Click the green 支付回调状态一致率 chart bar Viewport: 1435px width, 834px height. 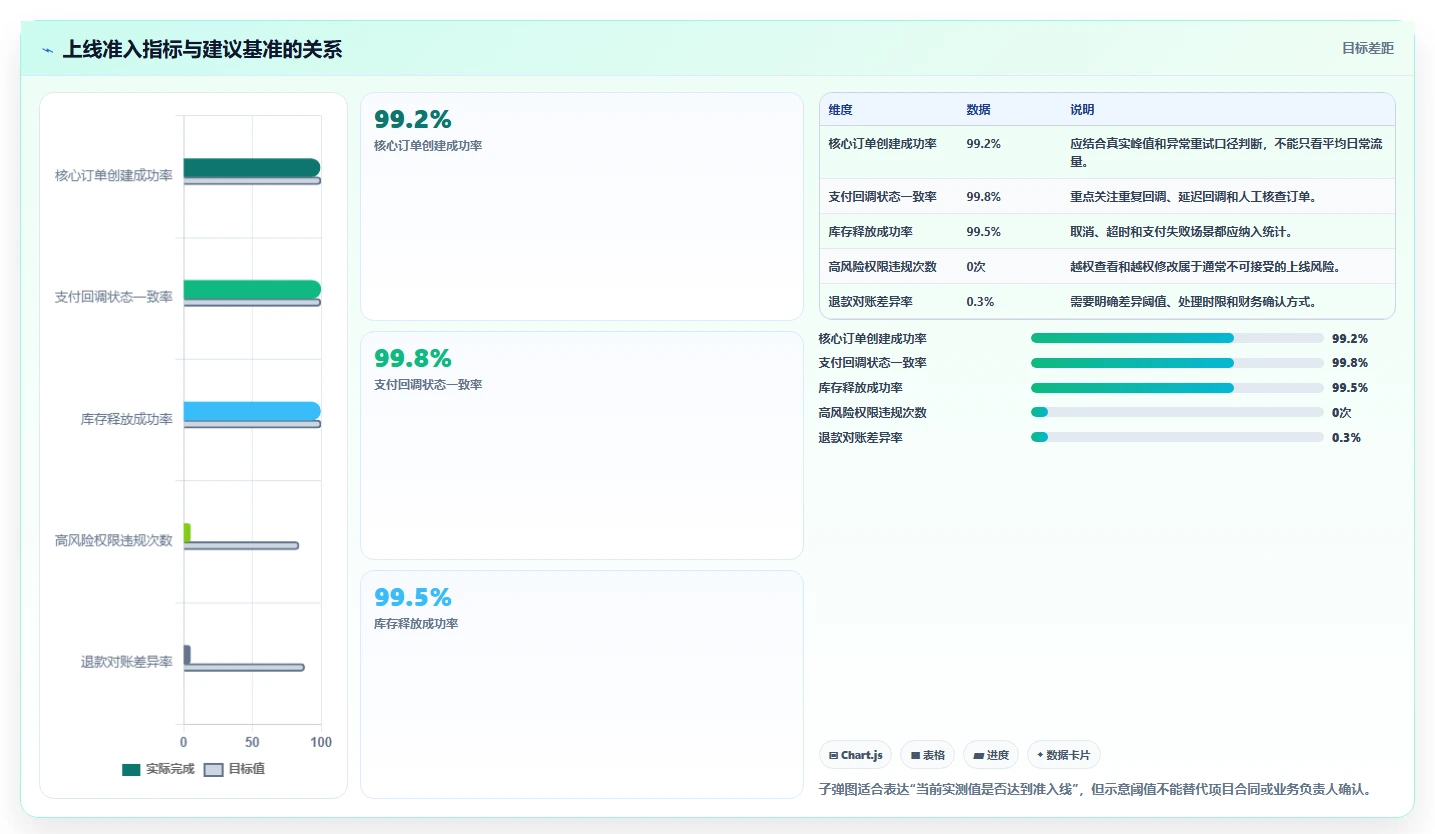click(x=252, y=289)
